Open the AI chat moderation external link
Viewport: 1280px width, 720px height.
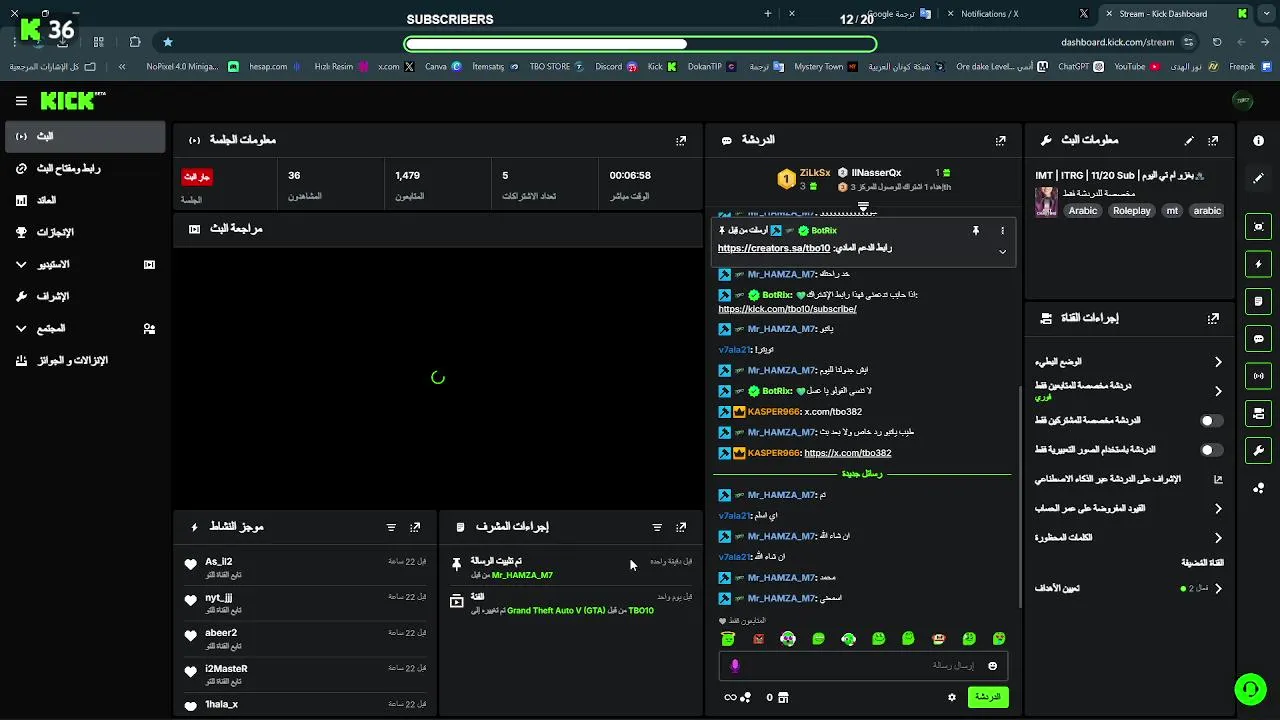point(1217,479)
